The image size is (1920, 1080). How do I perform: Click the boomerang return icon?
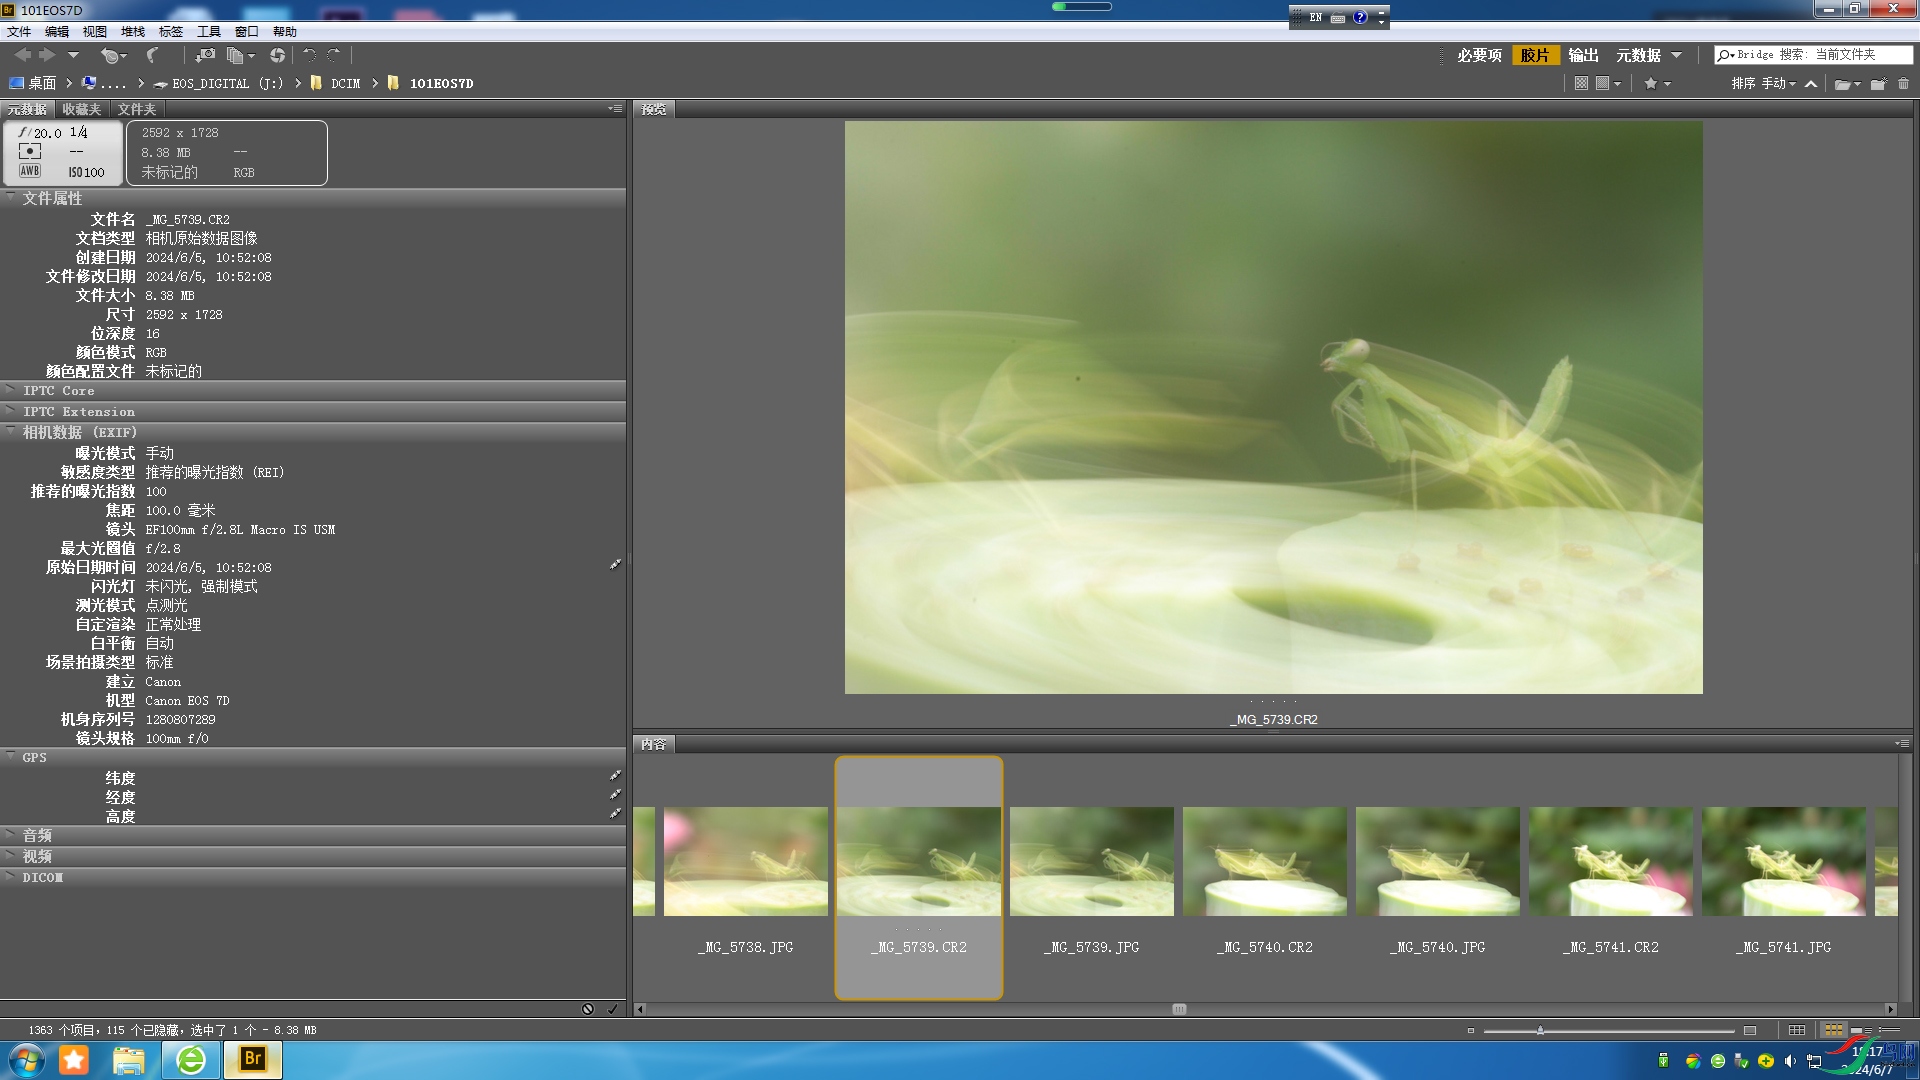pos(152,56)
